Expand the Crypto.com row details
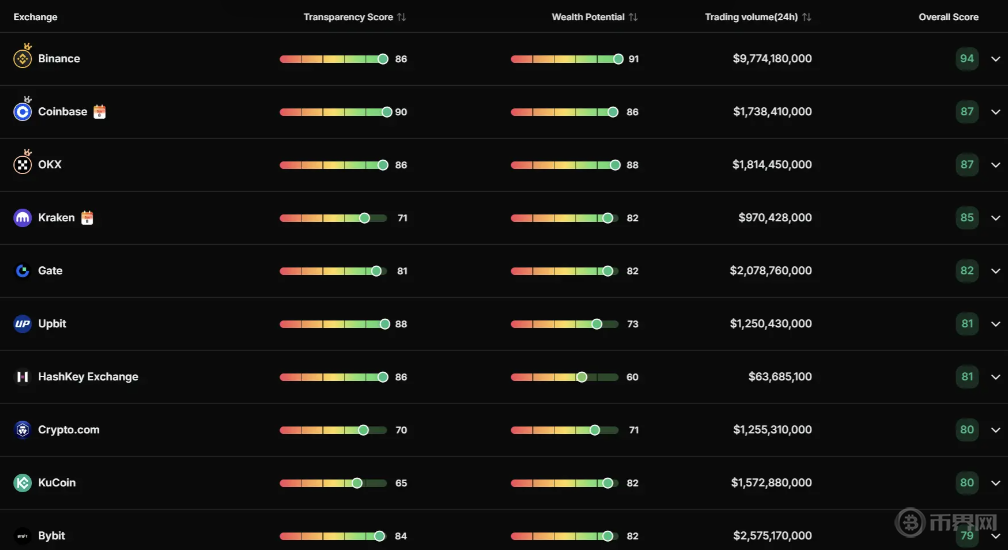Image resolution: width=1008 pixels, height=550 pixels. coord(996,430)
